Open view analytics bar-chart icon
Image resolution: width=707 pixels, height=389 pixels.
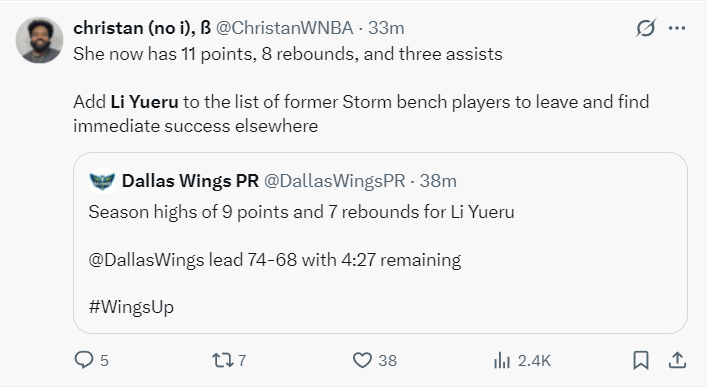501,360
